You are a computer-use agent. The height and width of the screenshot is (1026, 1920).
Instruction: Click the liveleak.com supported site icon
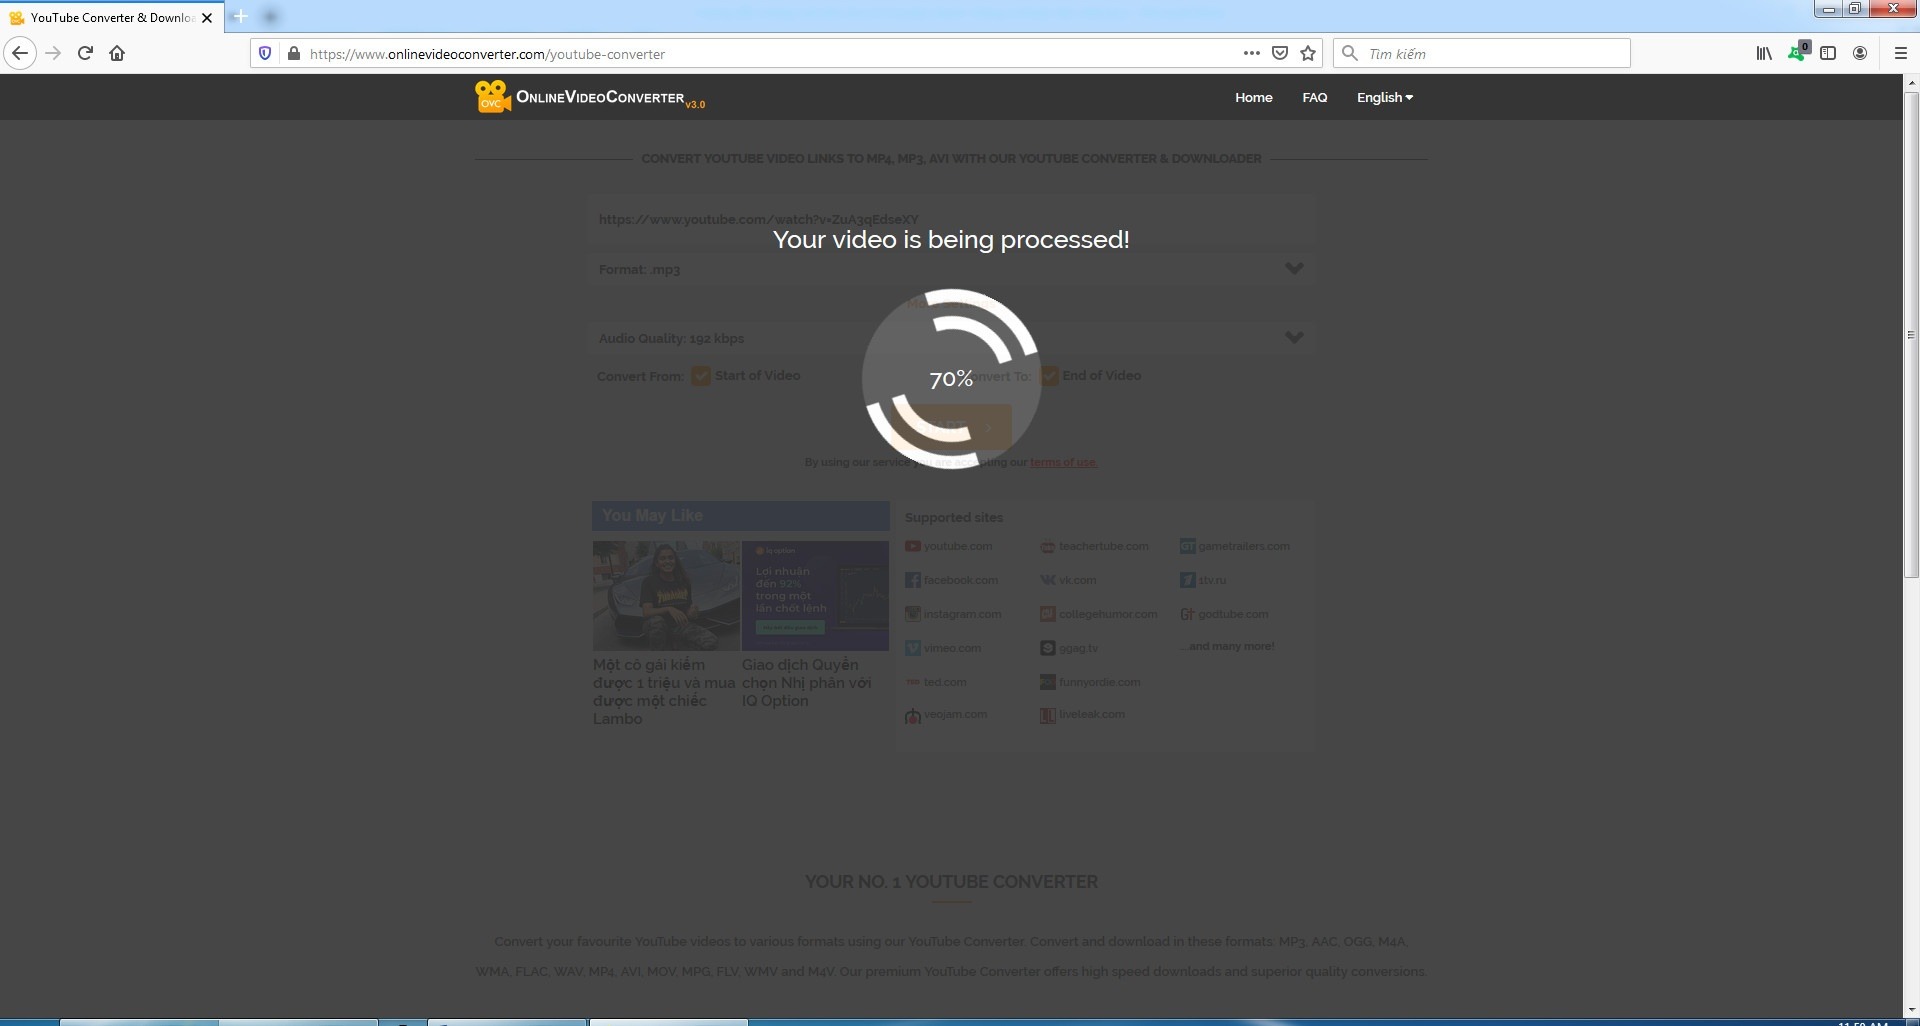coord(1047,715)
